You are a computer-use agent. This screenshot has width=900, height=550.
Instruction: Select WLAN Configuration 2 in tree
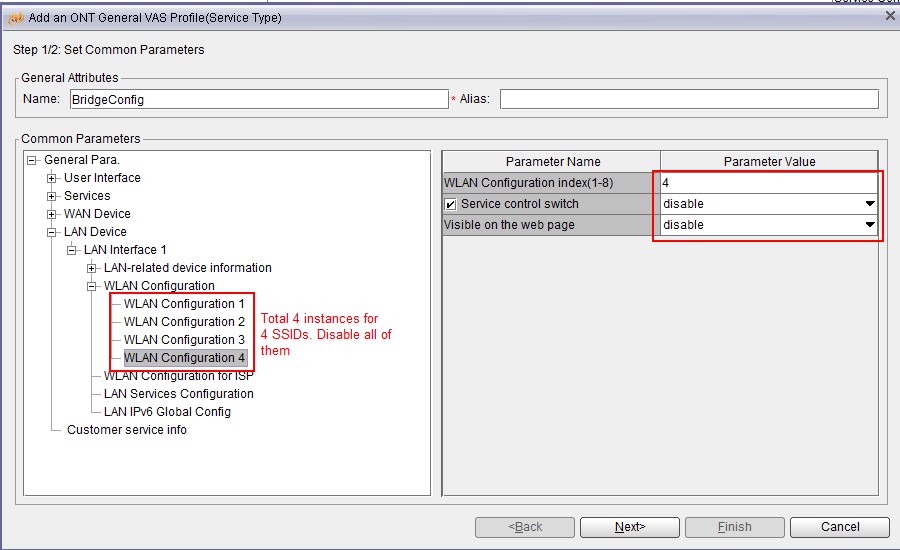(184, 322)
